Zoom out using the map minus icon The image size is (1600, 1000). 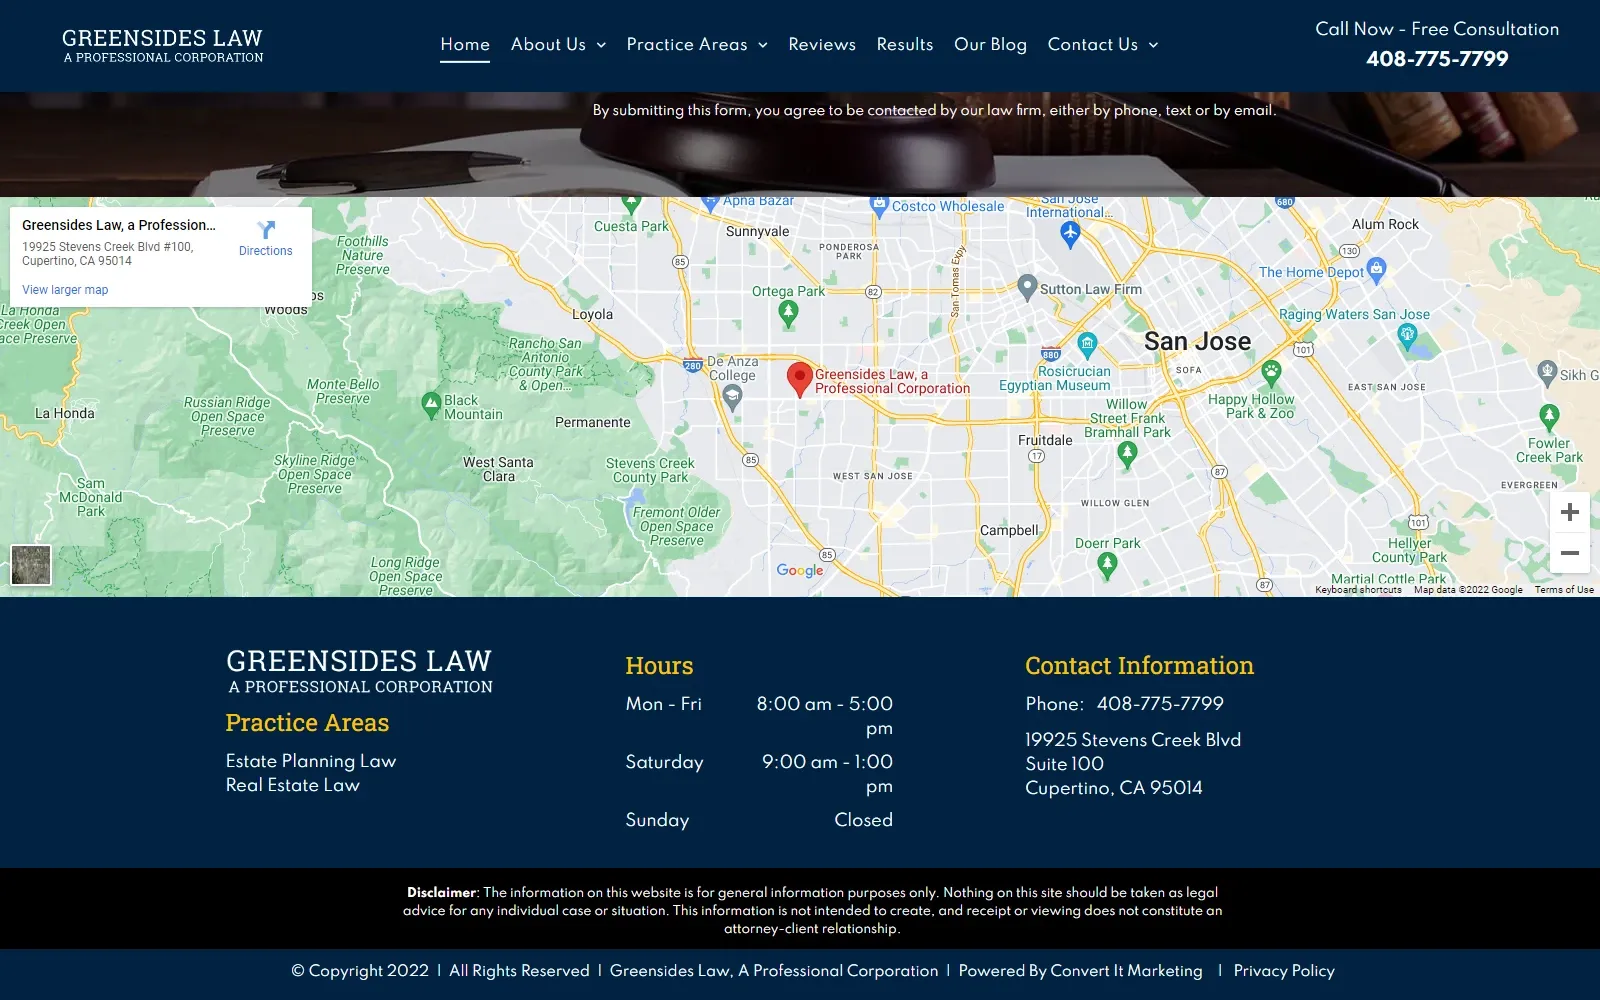(x=1568, y=551)
